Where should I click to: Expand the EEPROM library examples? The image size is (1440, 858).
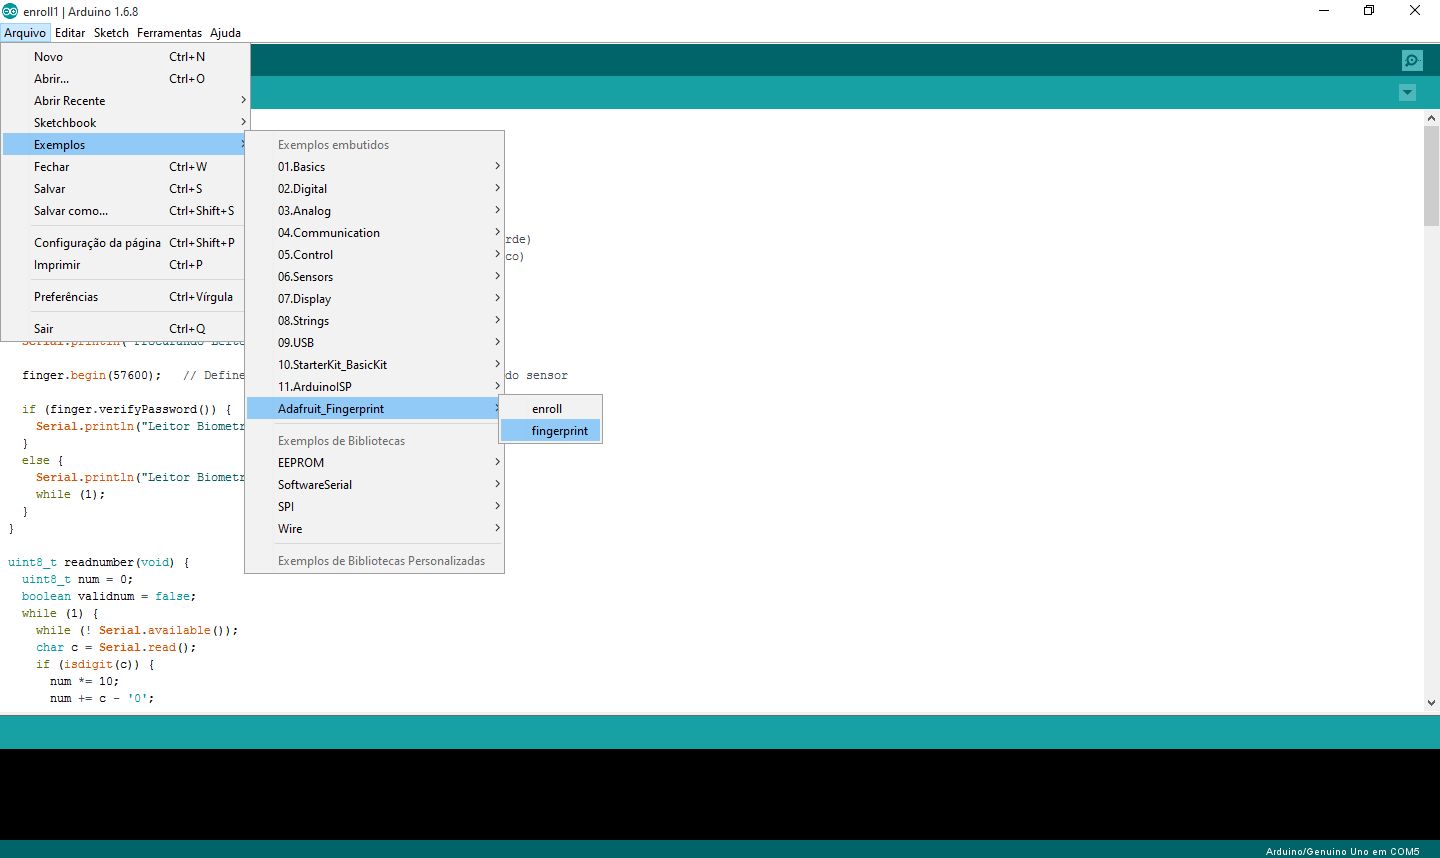(x=374, y=463)
